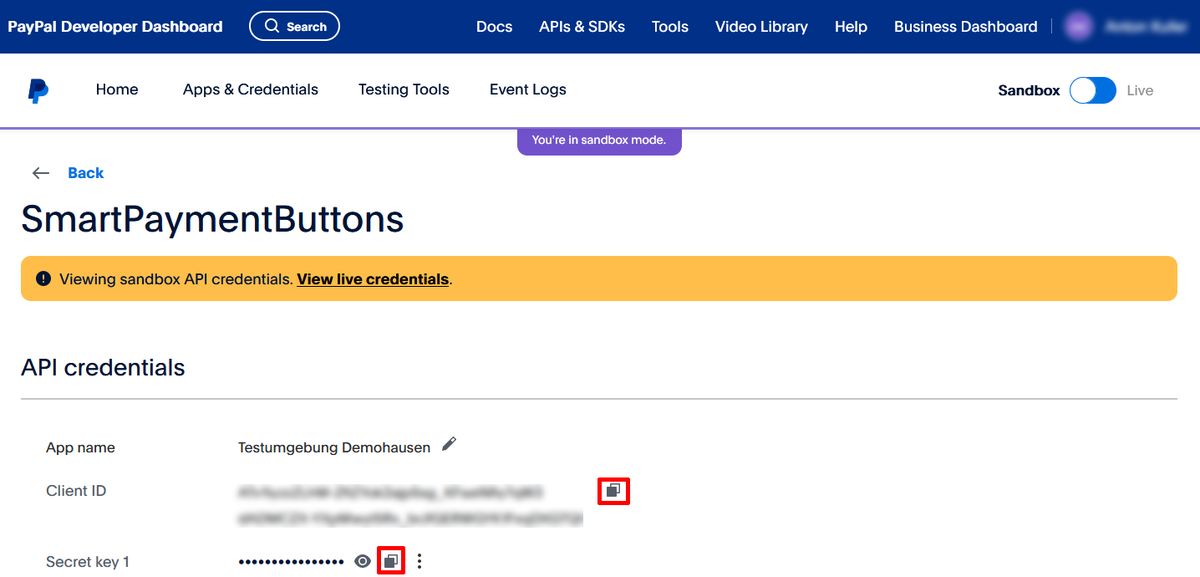Viewport: 1200px width, 577px height.
Task: Select the Home tab
Action: point(117,90)
